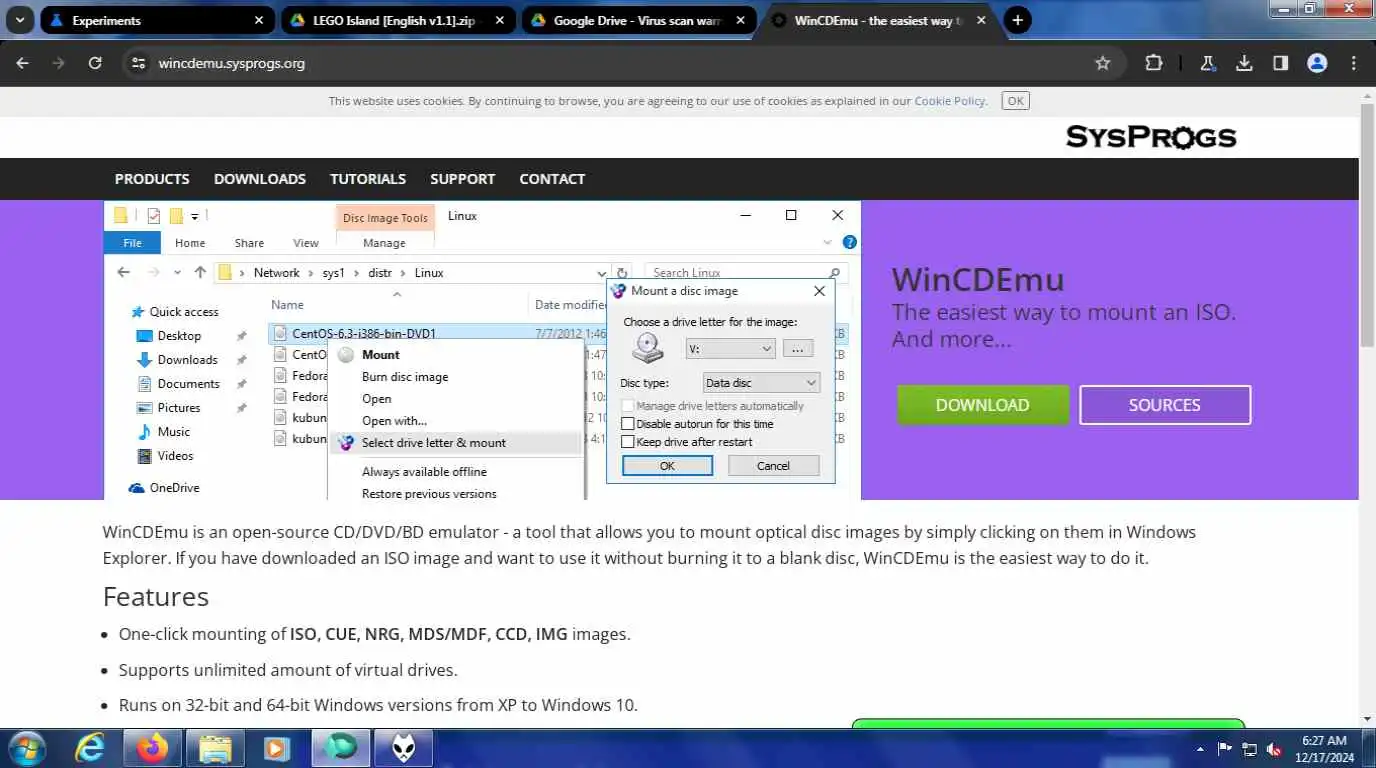This screenshot has width=1376, height=768.
Task: Open Chrome Labs flask icon
Action: (x=1207, y=63)
